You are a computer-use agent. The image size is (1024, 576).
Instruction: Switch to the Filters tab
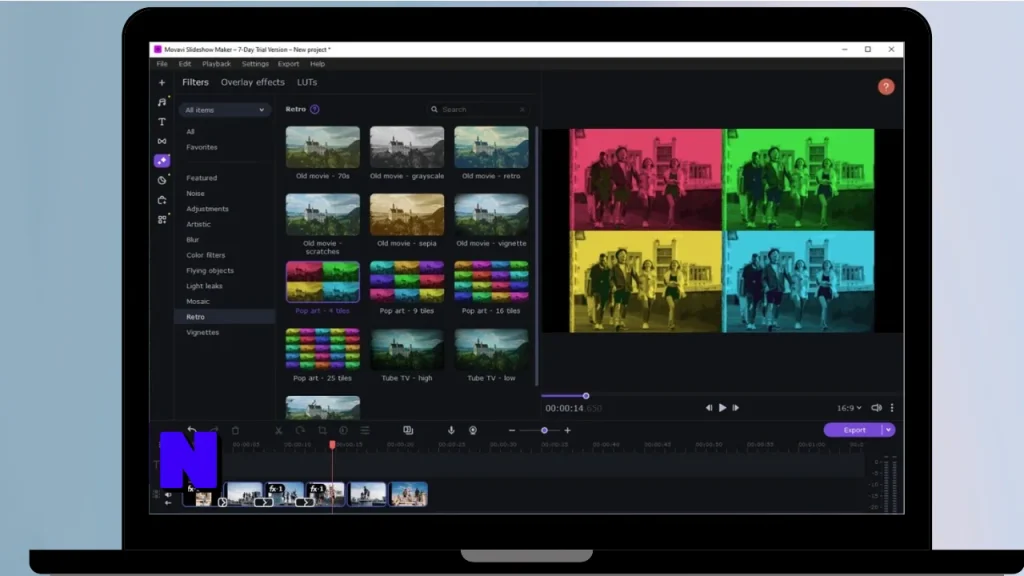coord(195,82)
